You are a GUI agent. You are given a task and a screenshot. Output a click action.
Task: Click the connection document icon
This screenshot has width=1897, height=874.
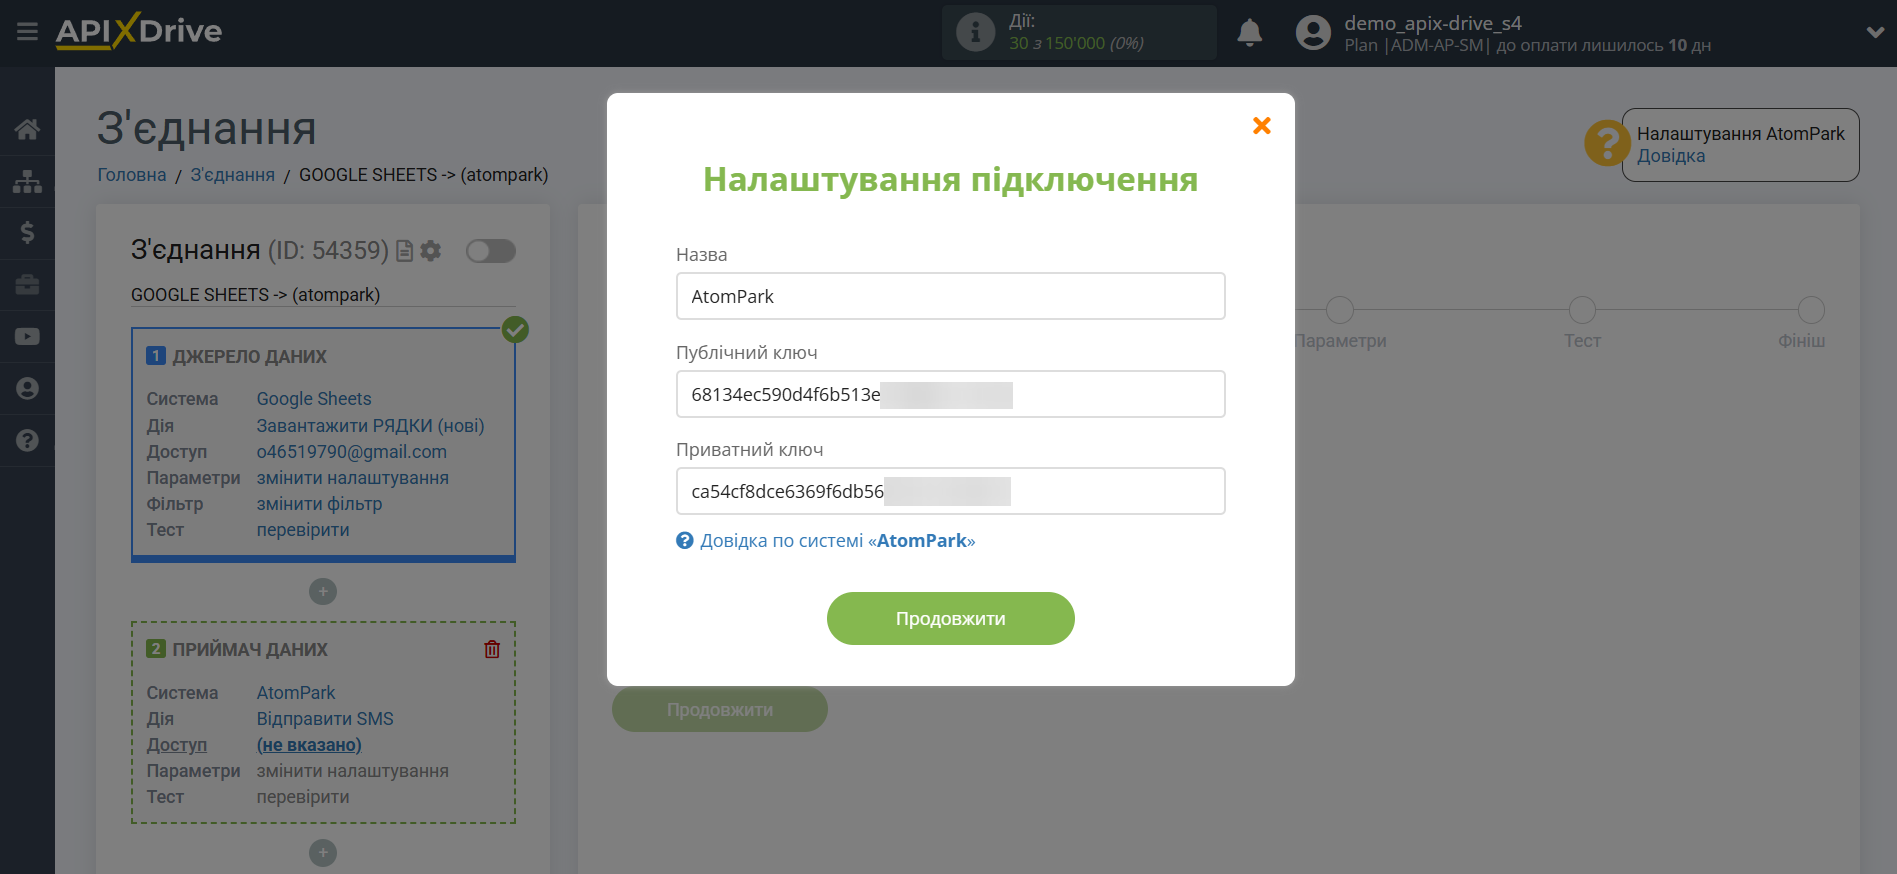[x=404, y=251]
